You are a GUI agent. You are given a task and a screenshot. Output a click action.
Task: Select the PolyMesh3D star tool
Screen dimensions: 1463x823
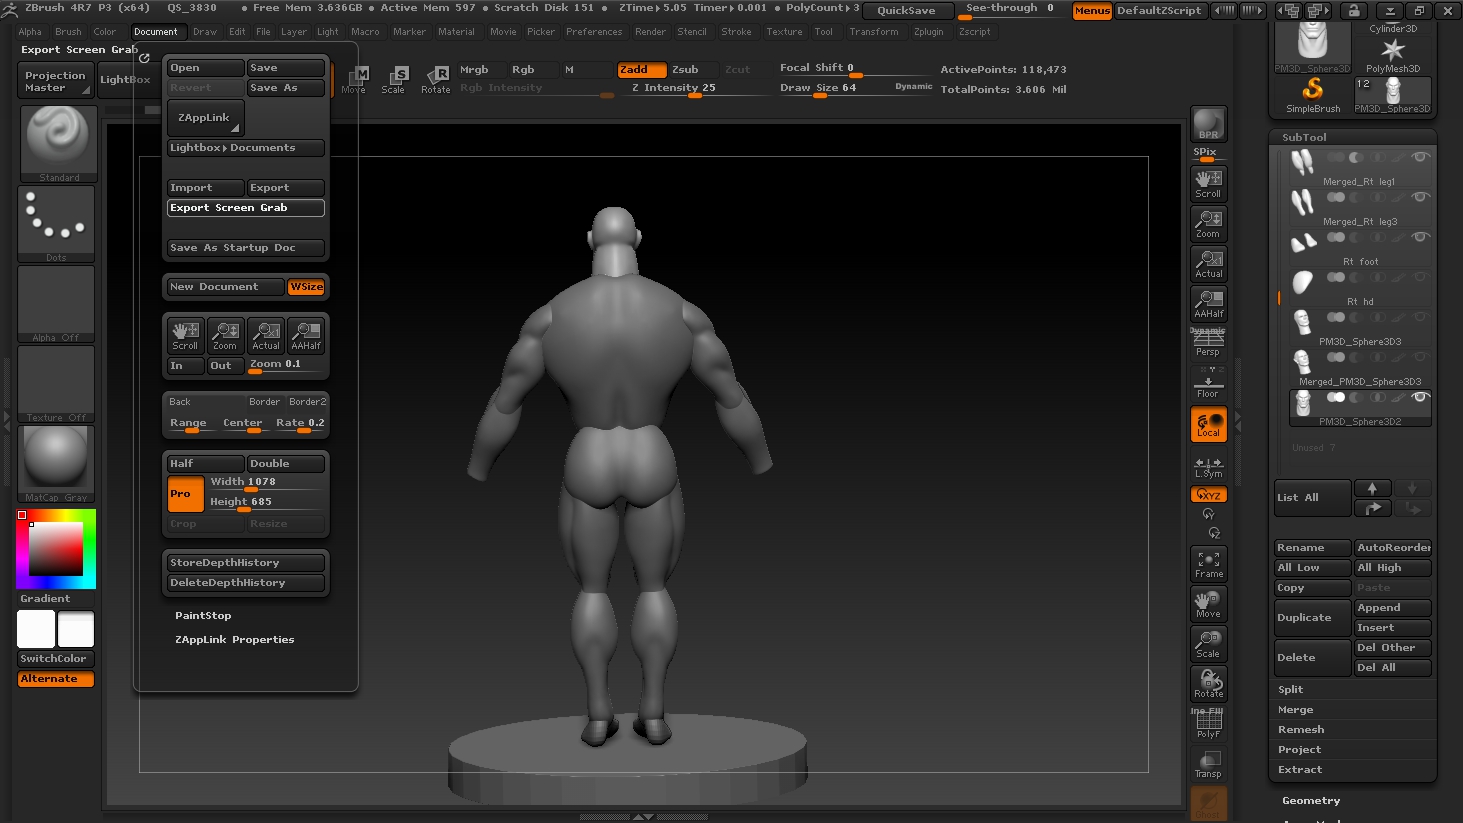tap(1393, 55)
